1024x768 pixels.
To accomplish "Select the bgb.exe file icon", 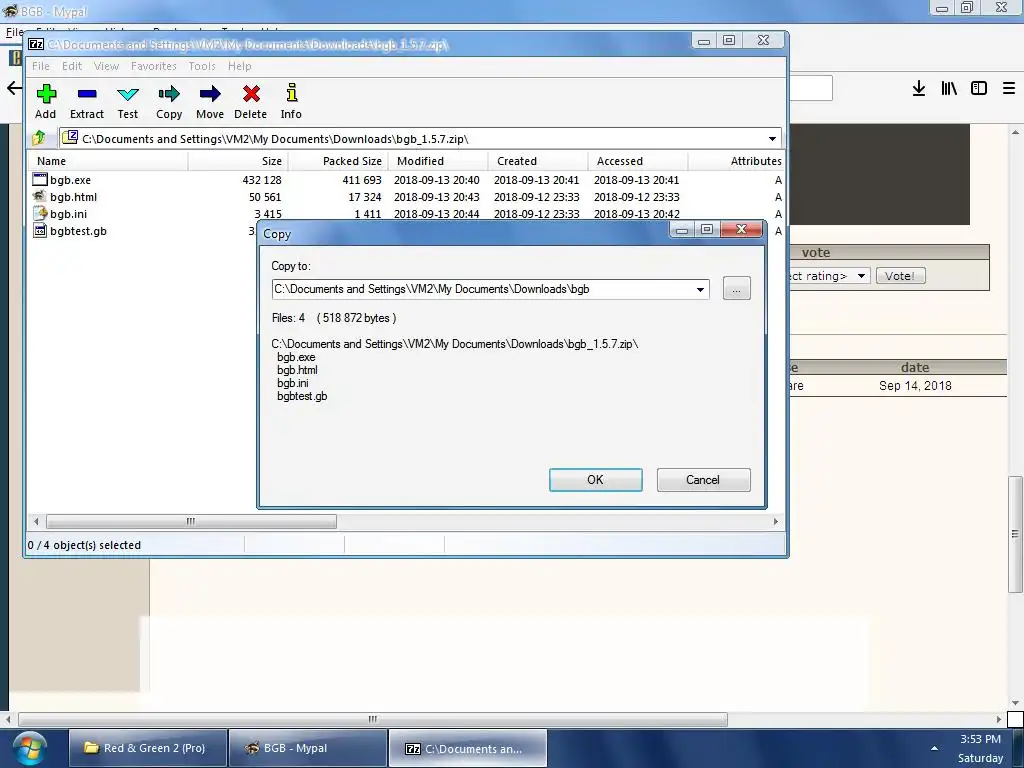I will [x=40, y=179].
